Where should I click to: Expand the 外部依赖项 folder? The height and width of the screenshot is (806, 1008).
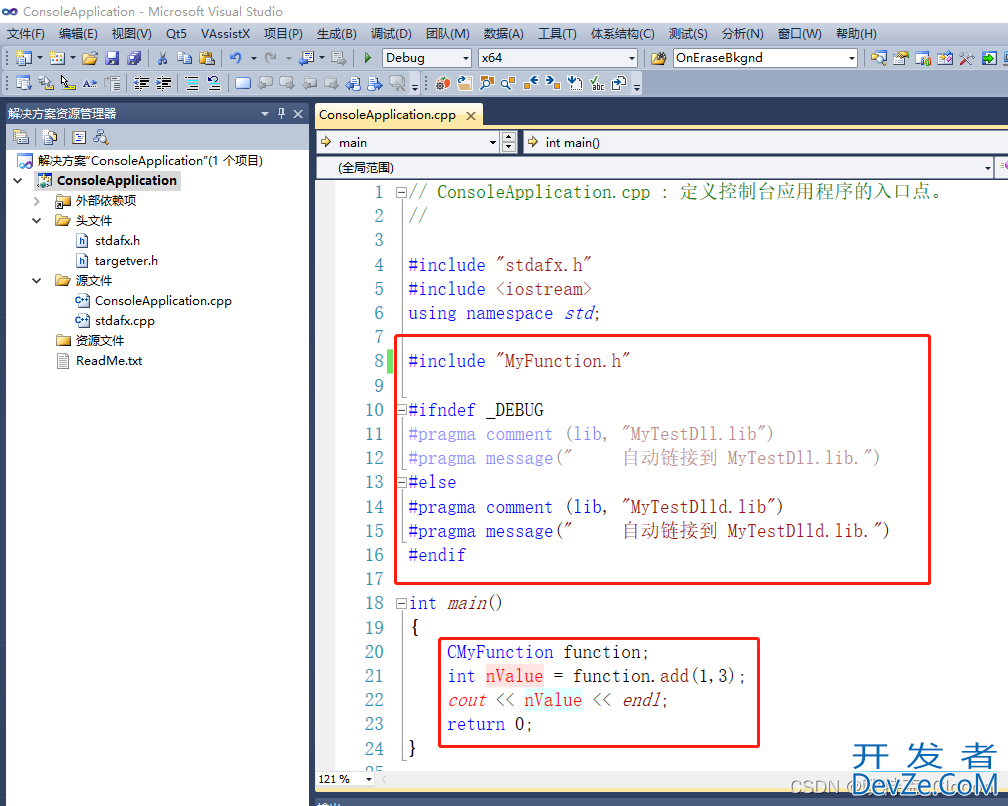(x=37, y=201)
